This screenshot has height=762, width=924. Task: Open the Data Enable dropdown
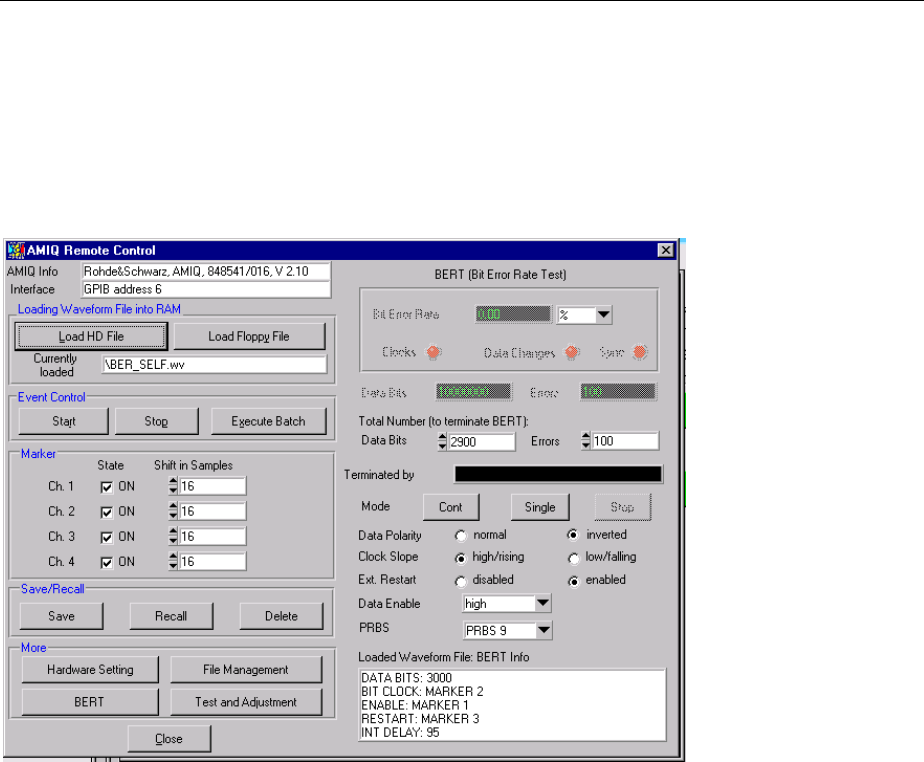(x=543, y=603)
